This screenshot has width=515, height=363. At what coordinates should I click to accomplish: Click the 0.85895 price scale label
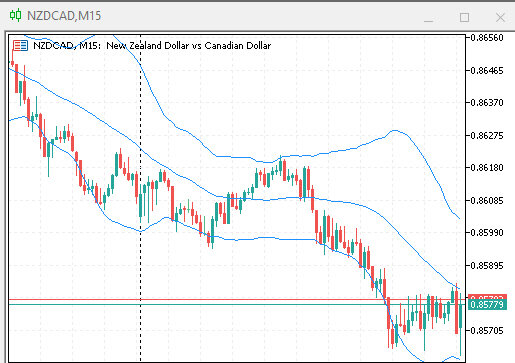click(x=487, y=266)
